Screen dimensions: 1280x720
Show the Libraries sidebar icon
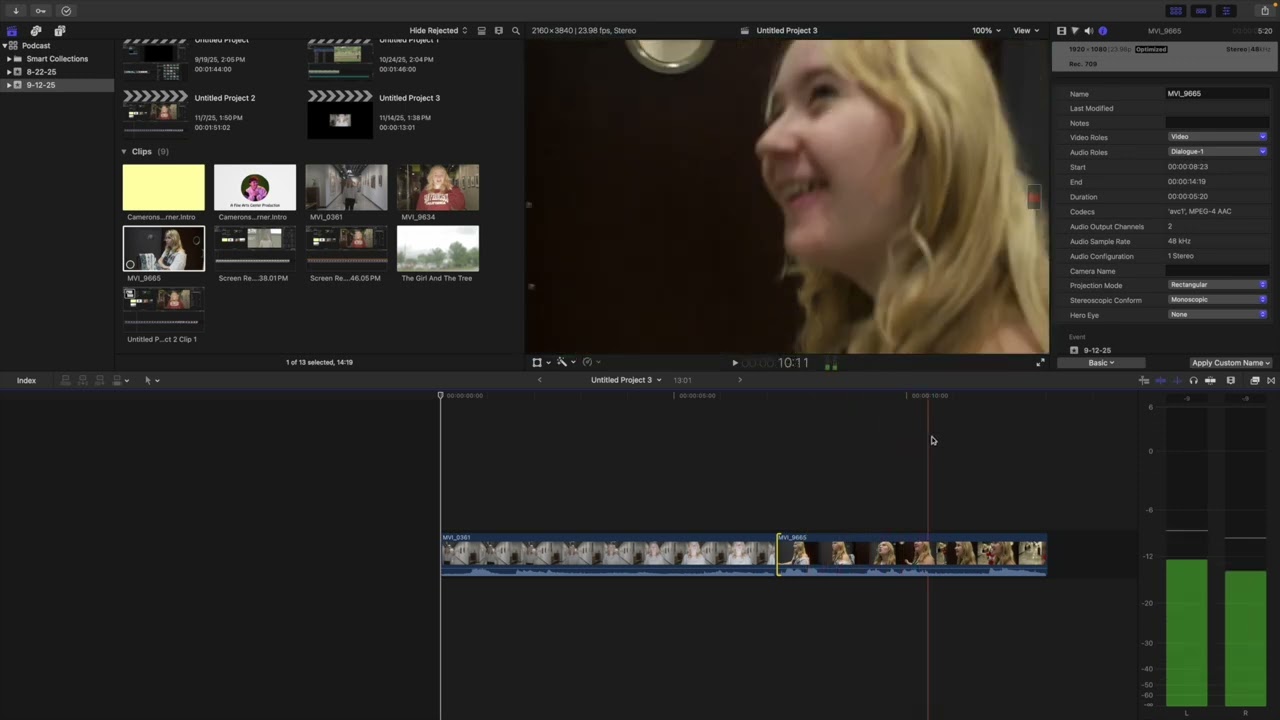tap(12, 31)
